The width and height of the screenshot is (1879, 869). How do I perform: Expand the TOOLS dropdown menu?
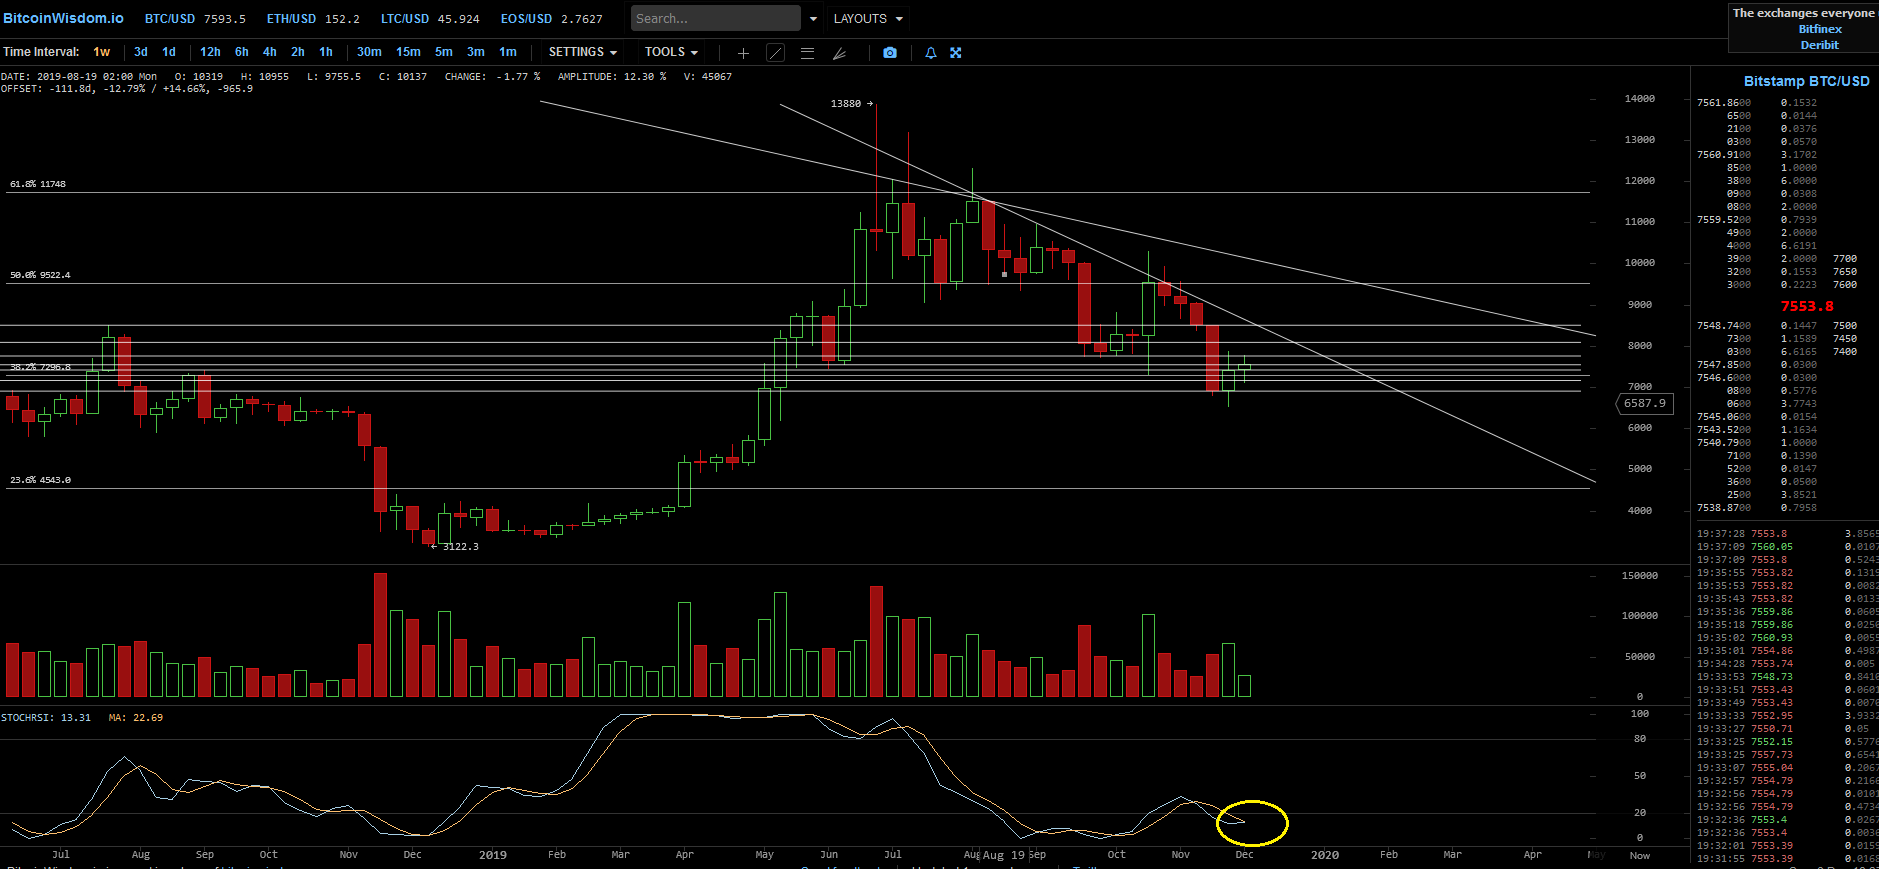[671, 52]
